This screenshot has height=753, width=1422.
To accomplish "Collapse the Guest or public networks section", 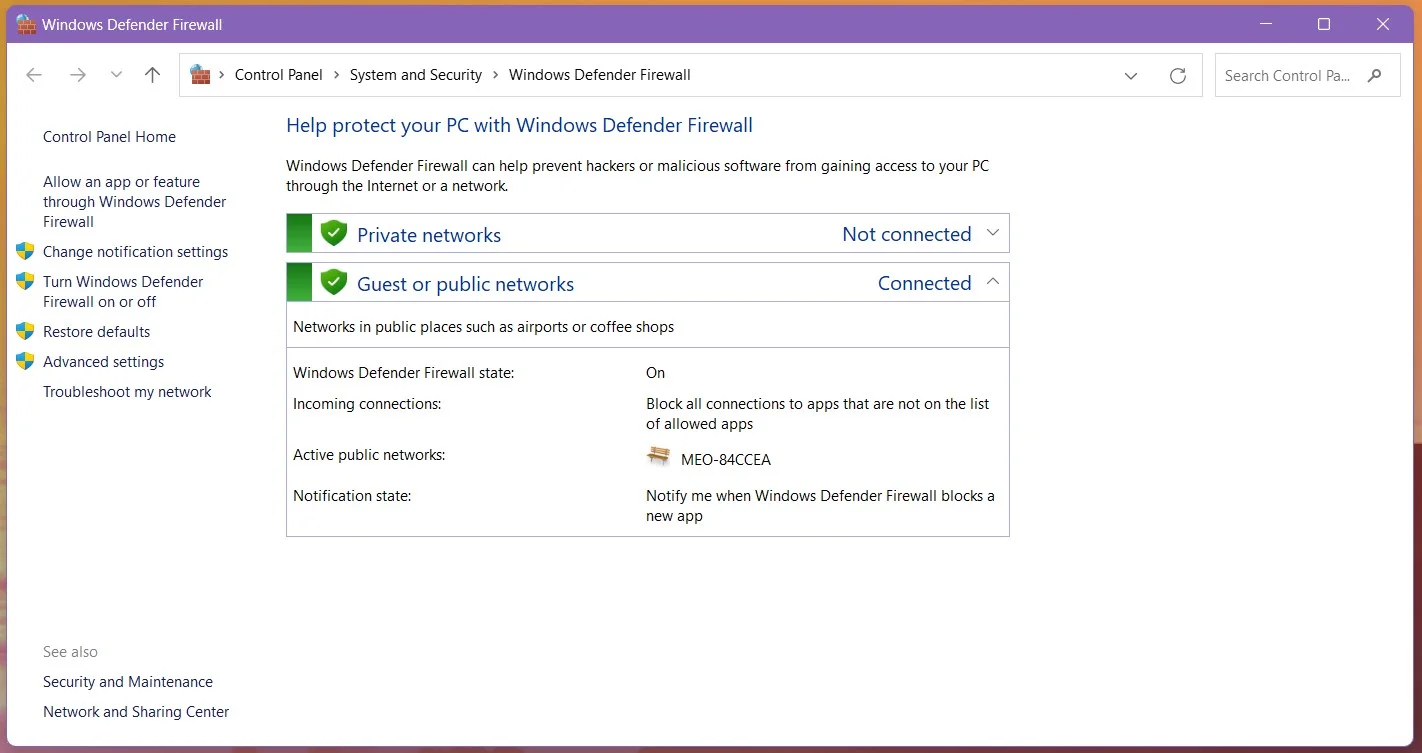I will (x=992, y=282).
